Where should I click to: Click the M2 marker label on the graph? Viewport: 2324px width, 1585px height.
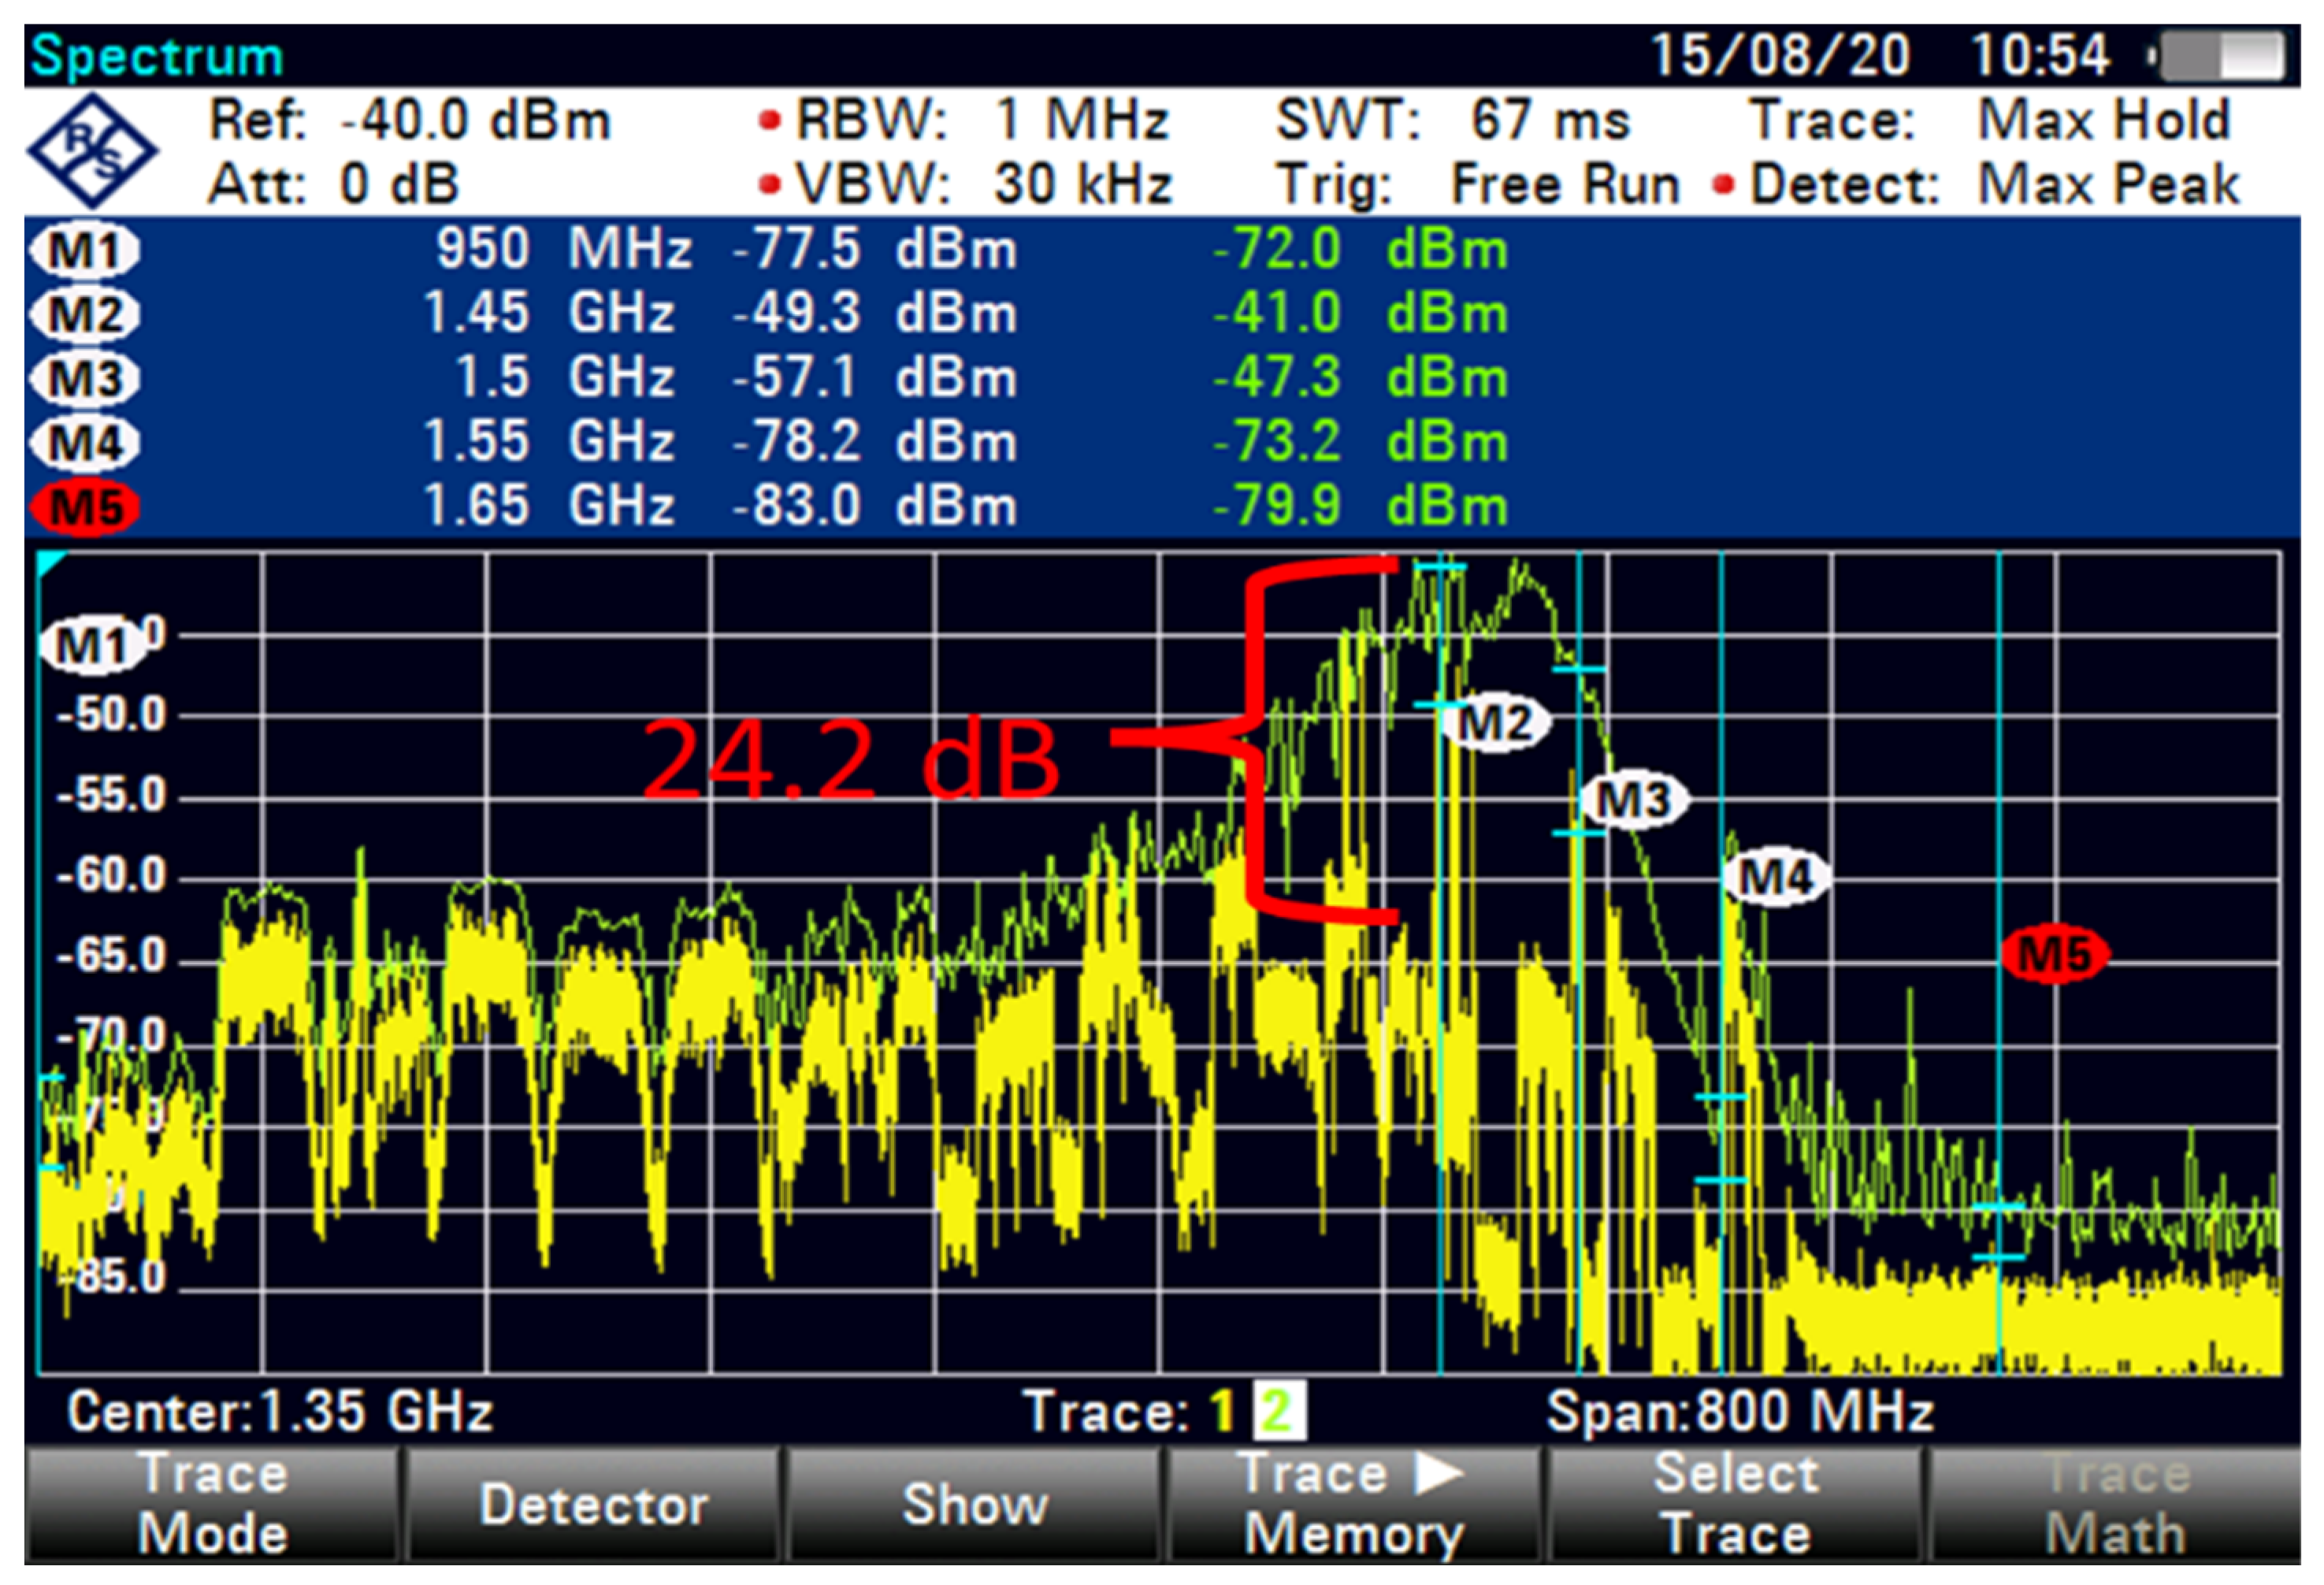tap(1494, 722)
